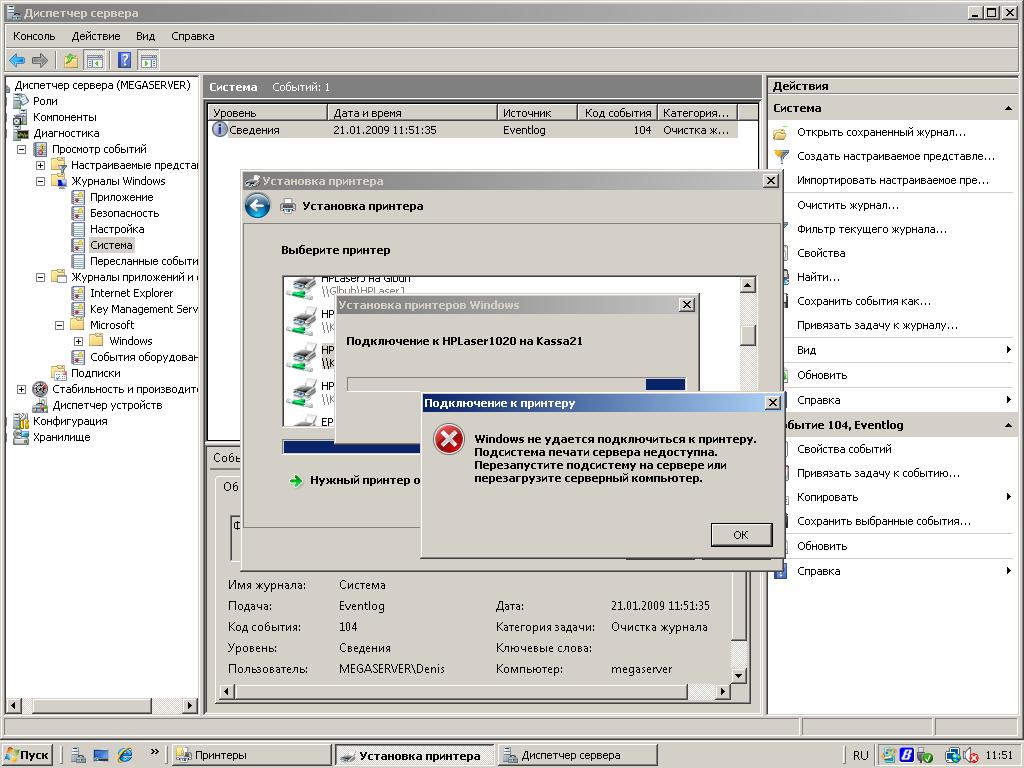Expand the Настраиваемые представления node
The width and height of the screenshot is (1024, 768).
[40, 165]
